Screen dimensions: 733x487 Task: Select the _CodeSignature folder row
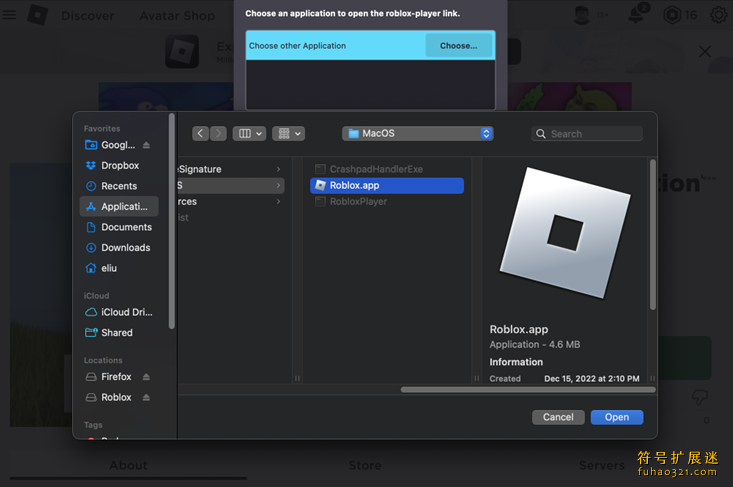231,169
